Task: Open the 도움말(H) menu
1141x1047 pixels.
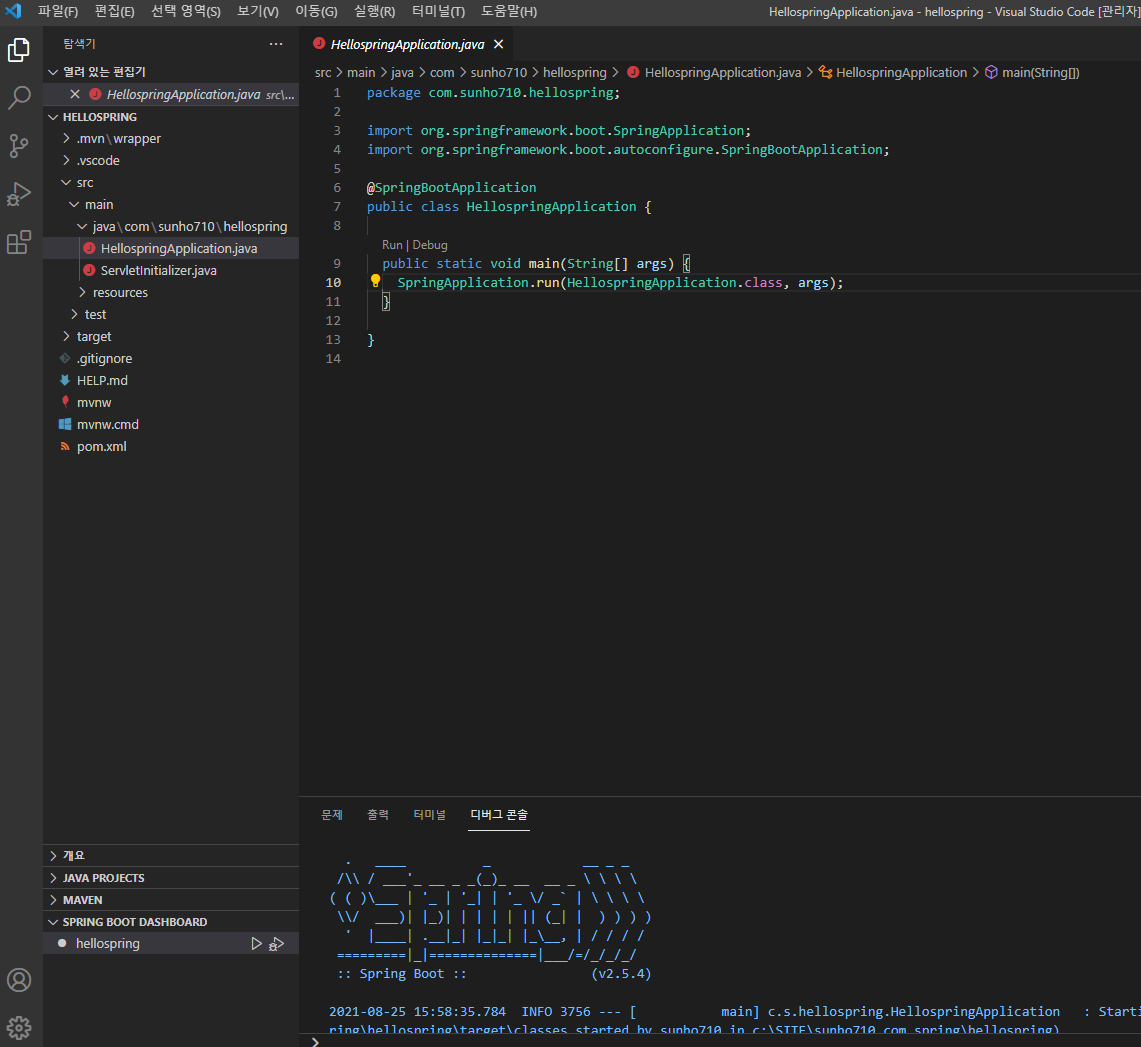Action: click(x=509, y=11)
